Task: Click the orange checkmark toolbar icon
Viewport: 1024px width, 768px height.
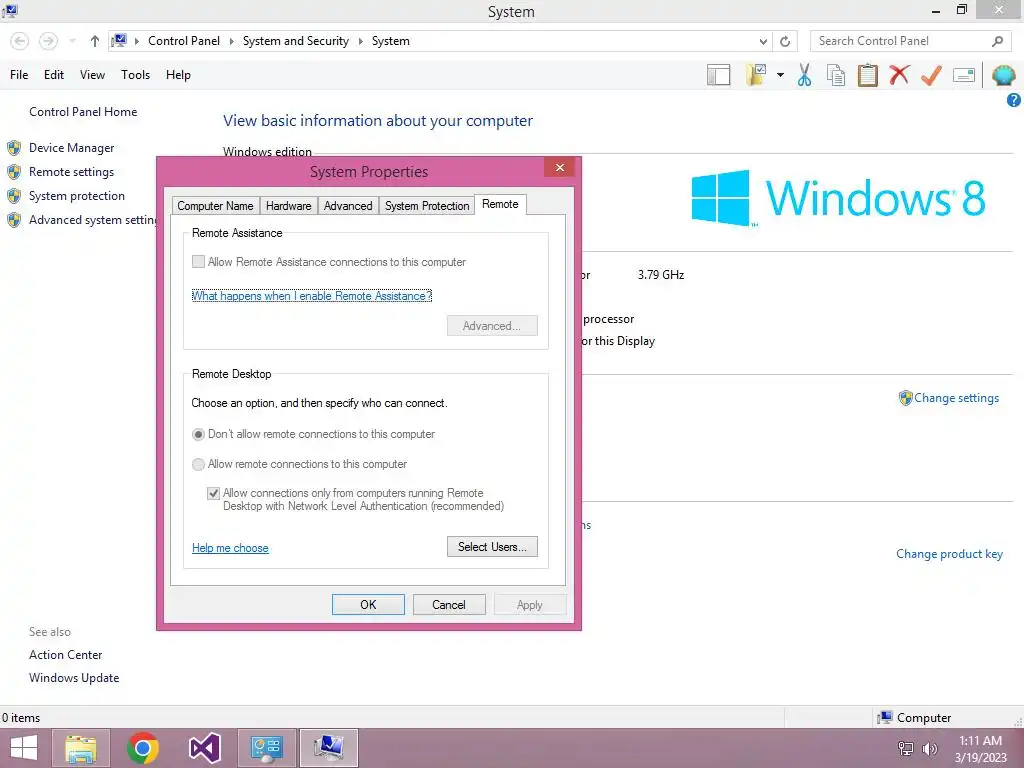Action: [931, 75]
